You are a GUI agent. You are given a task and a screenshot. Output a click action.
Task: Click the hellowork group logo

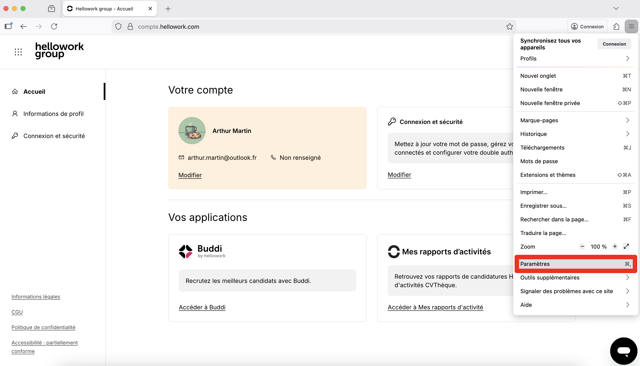59,50
